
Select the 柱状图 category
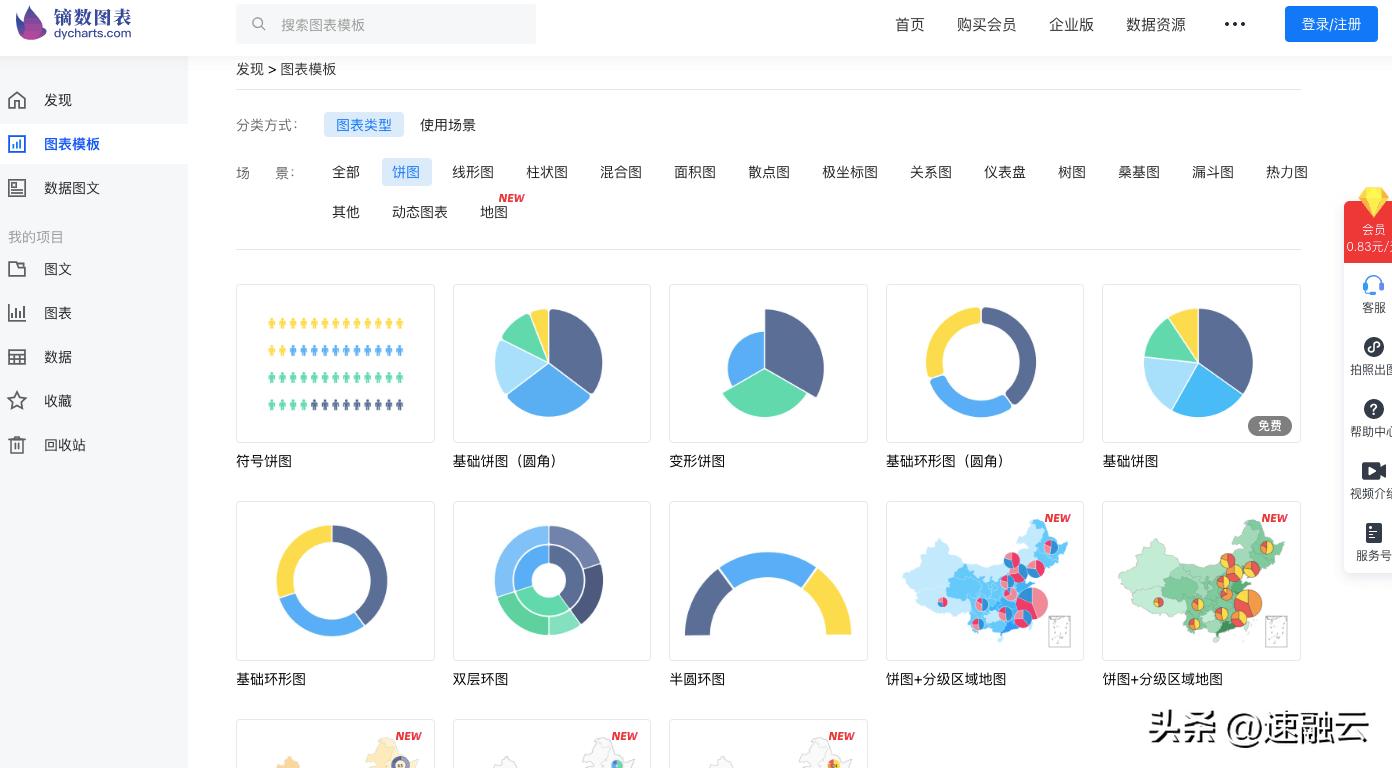coord(547,172)
